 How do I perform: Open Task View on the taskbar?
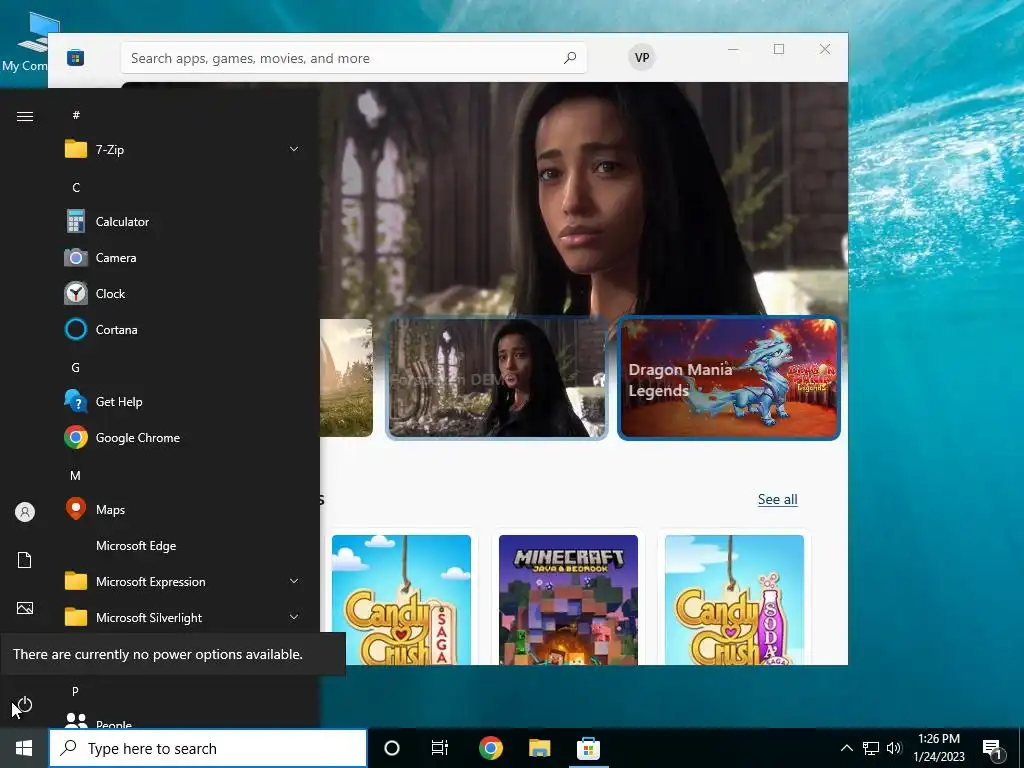[x=440, y=748]
